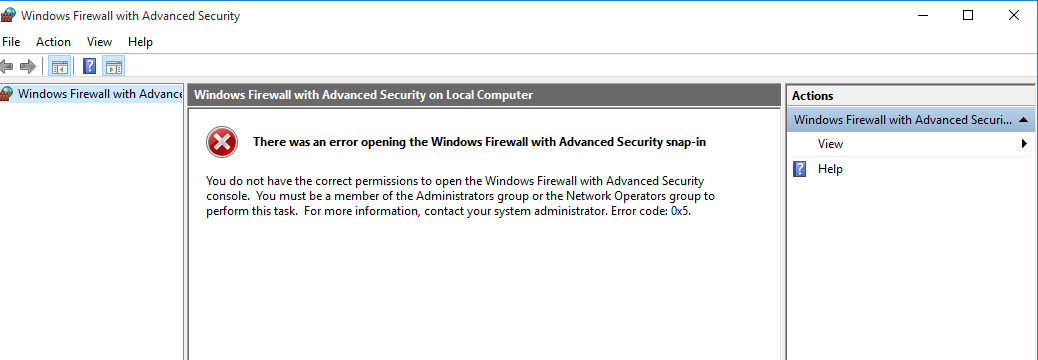Open the Help menu in the menu bar
This screenshot has height=360, width=1038.
[x=140, y=42]
